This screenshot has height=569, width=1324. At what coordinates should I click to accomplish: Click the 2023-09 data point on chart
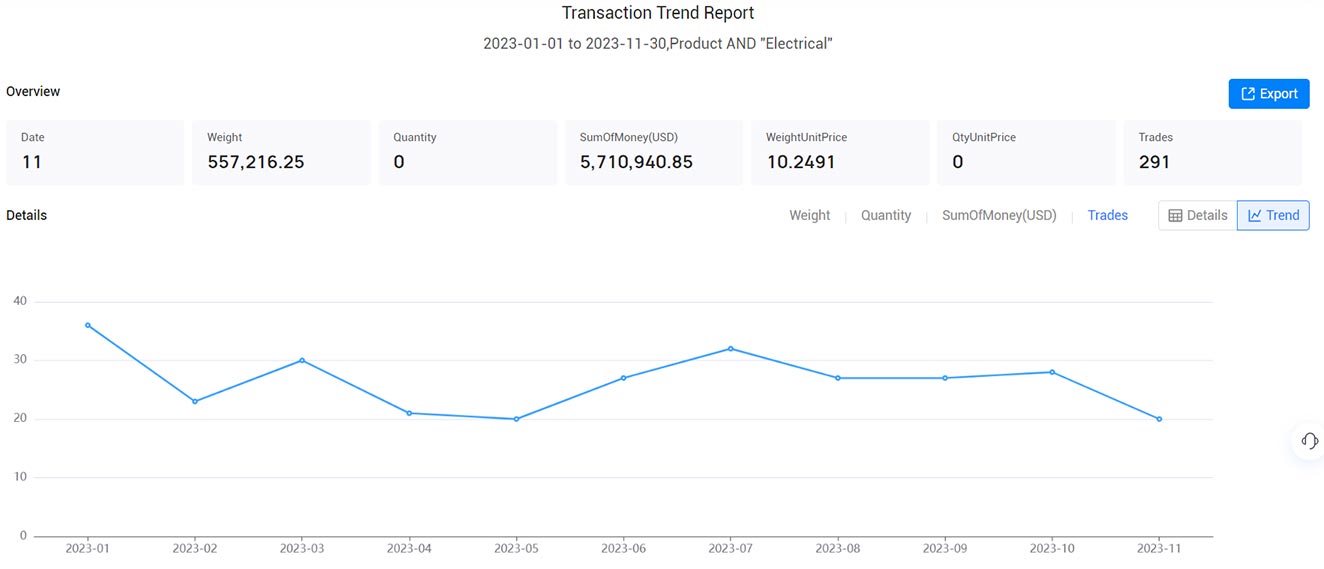945,378
